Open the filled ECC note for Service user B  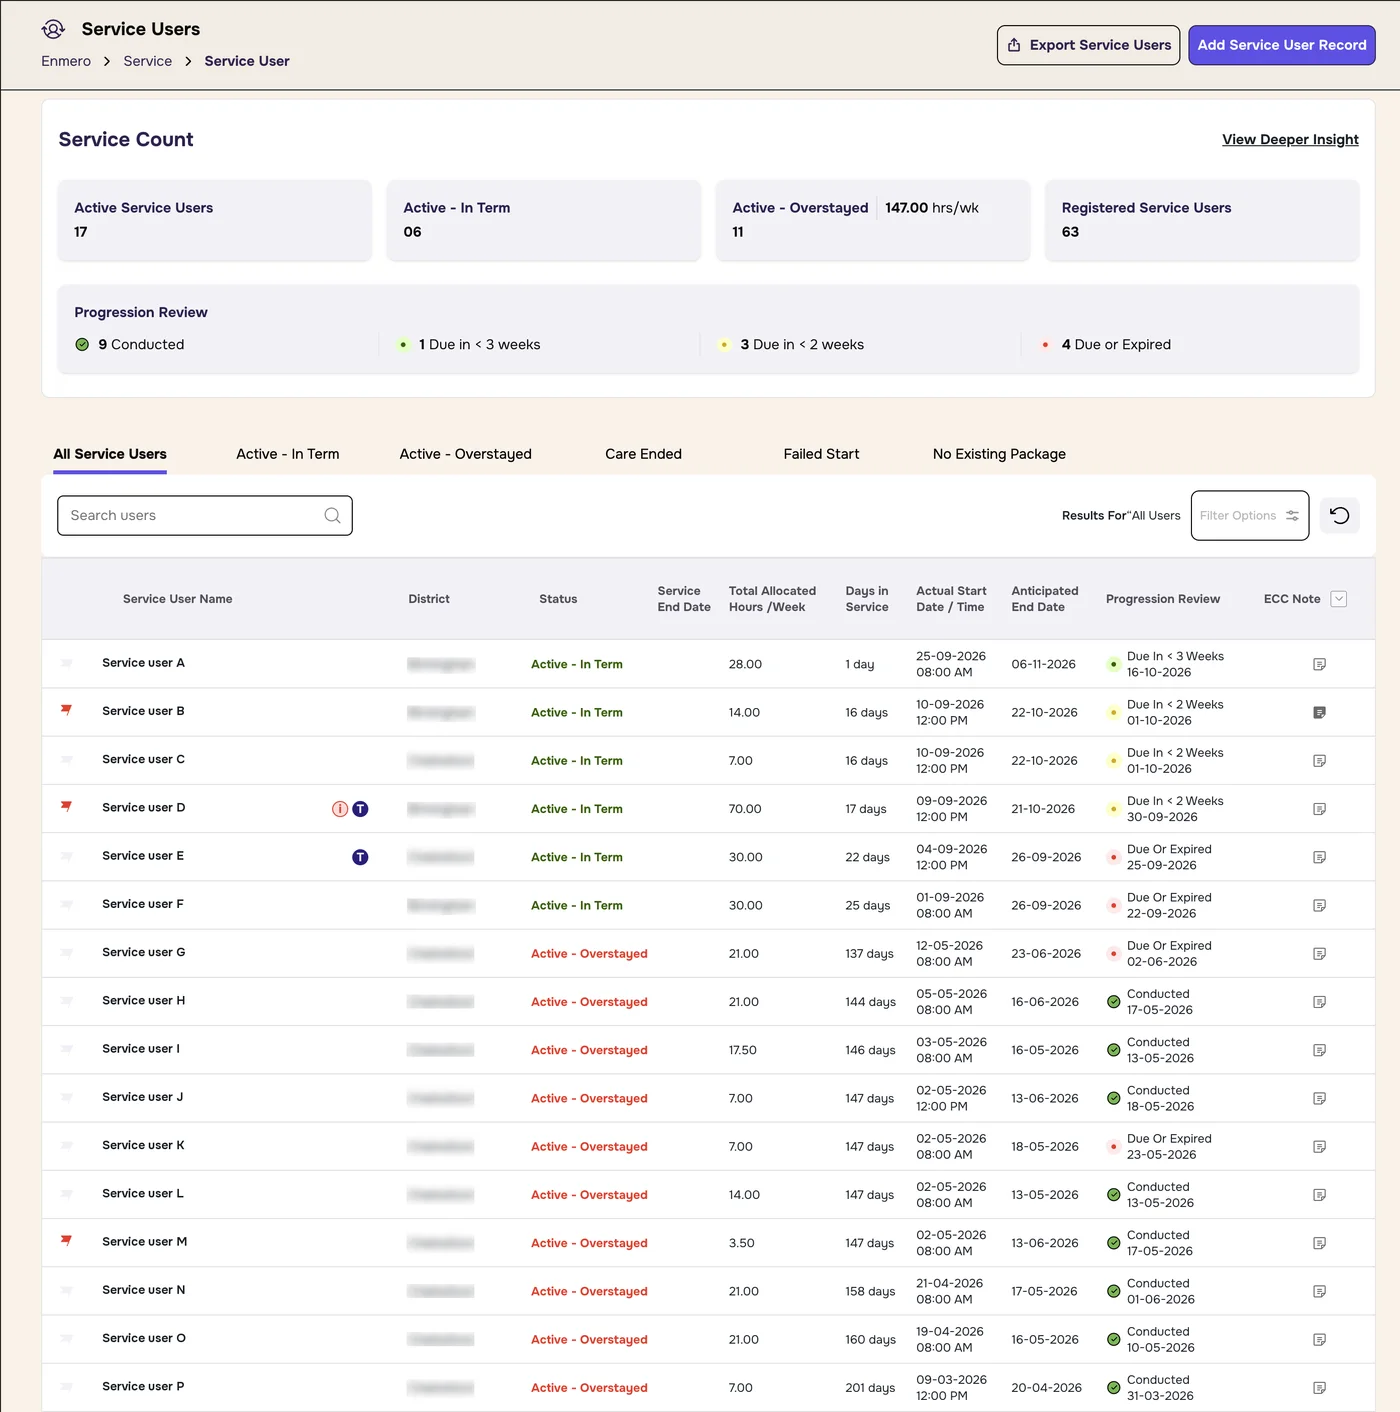coord(1319,713)
